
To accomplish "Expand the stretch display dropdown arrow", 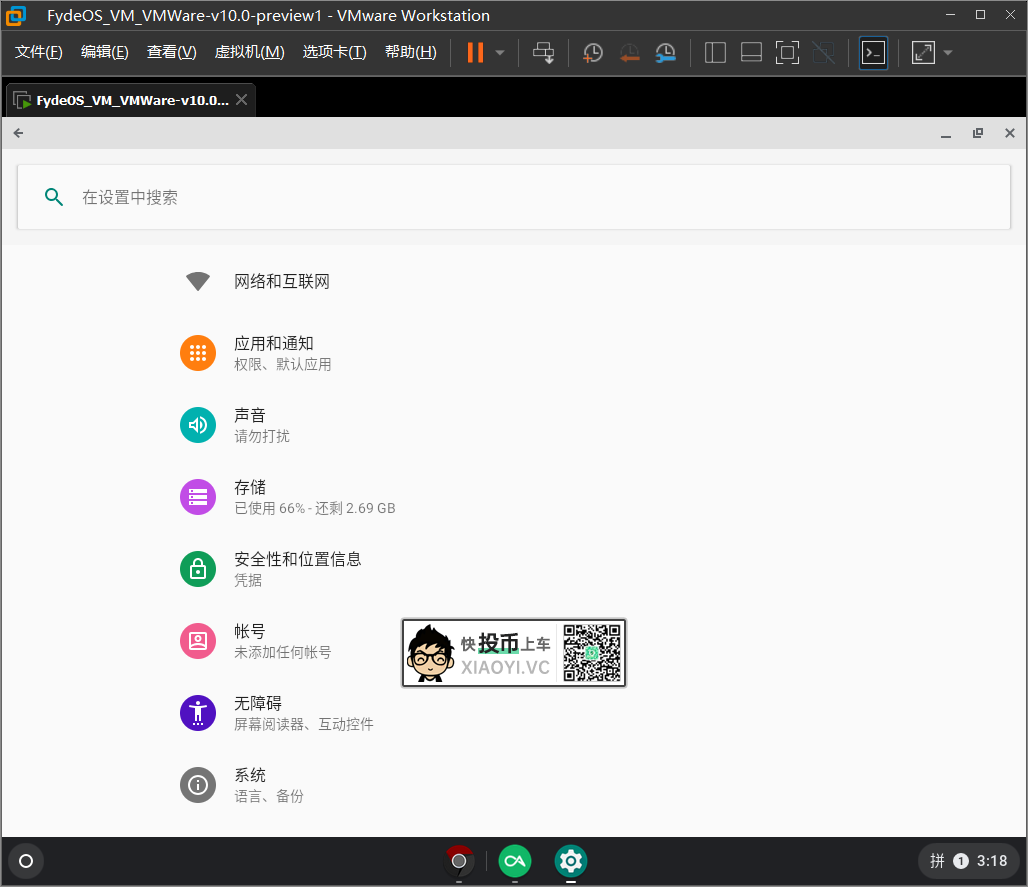I will point(948,52).
